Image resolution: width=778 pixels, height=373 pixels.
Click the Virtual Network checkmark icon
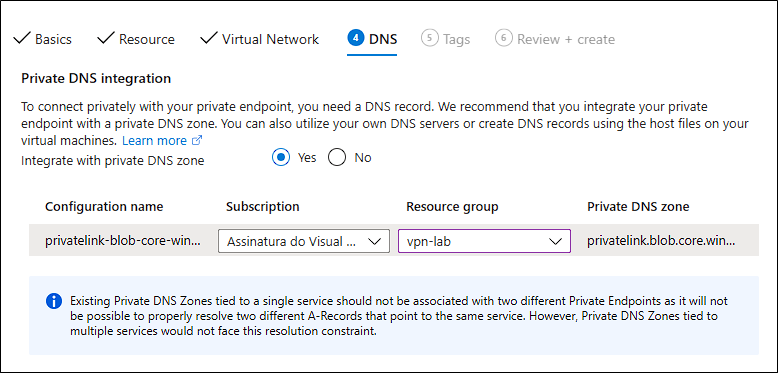tap(209, 38)
